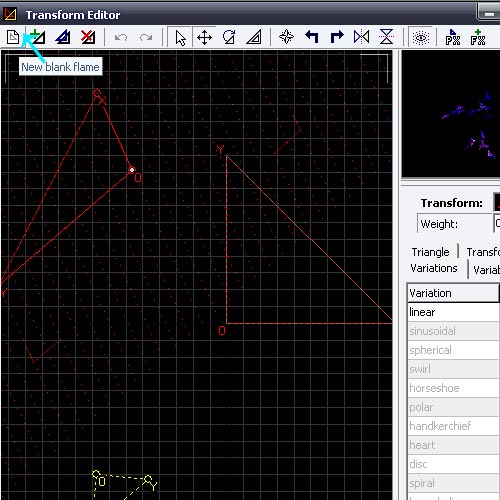500x500 pixels.
Task: Minimize the Transform Editor window
Action: [x=489, y=14]
